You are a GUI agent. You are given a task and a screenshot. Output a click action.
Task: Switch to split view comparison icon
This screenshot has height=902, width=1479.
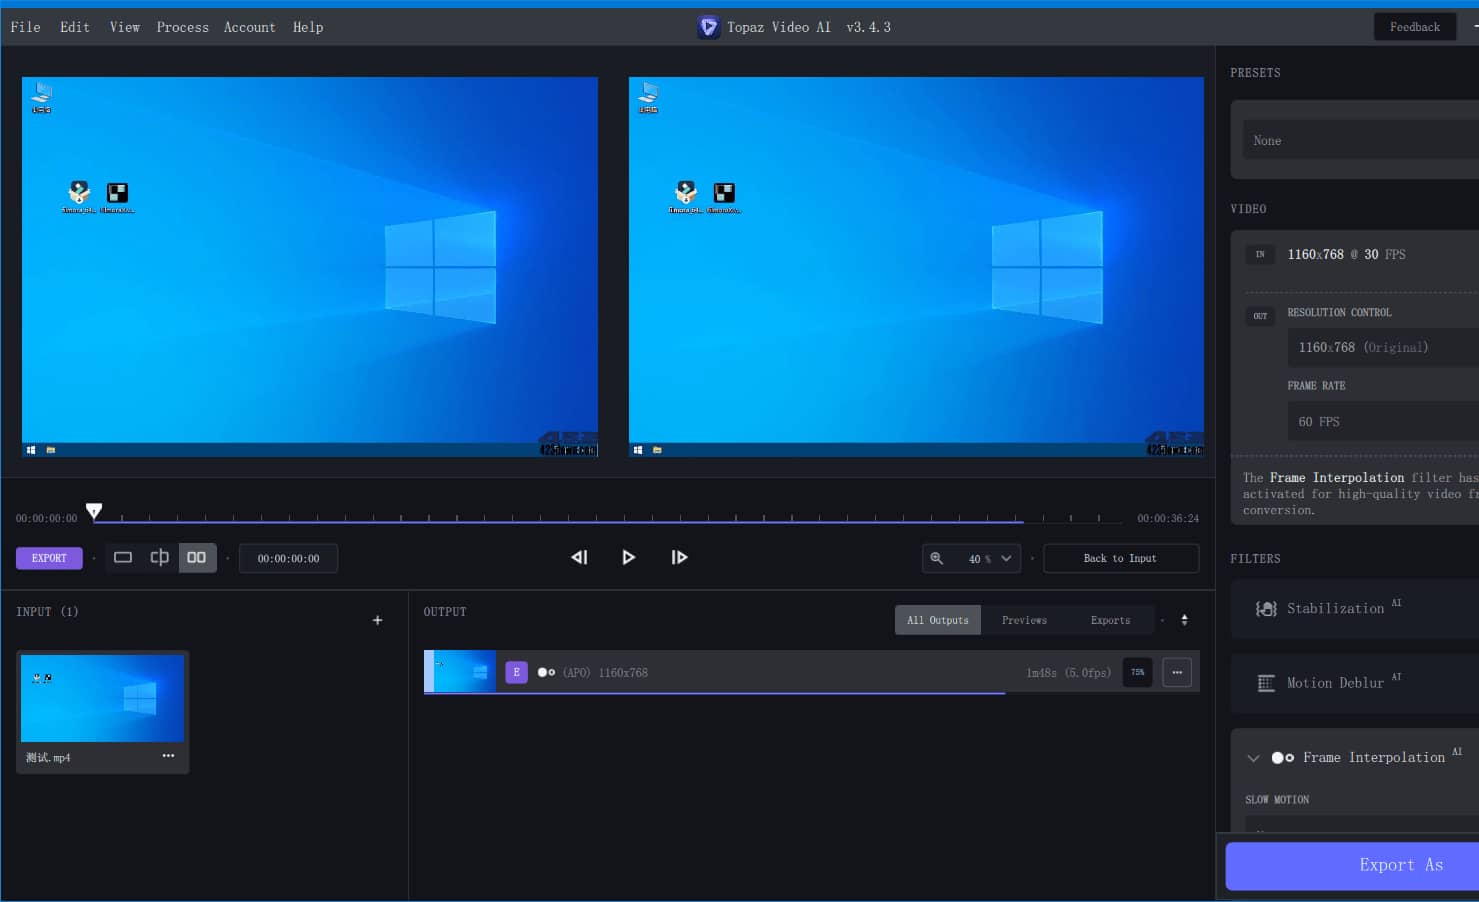point(159,558)
